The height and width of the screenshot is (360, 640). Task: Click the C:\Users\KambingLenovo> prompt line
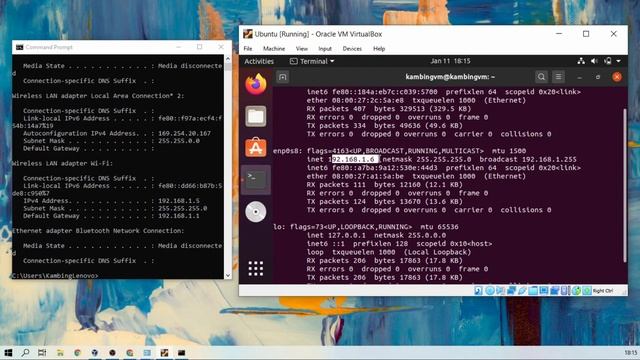click(x=55, y=276)
